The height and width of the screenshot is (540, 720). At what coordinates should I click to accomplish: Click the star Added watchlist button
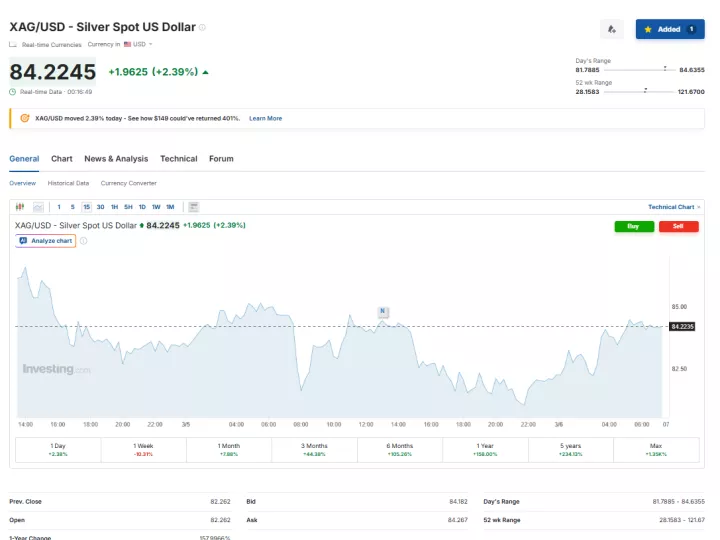(x=669, y=29)
